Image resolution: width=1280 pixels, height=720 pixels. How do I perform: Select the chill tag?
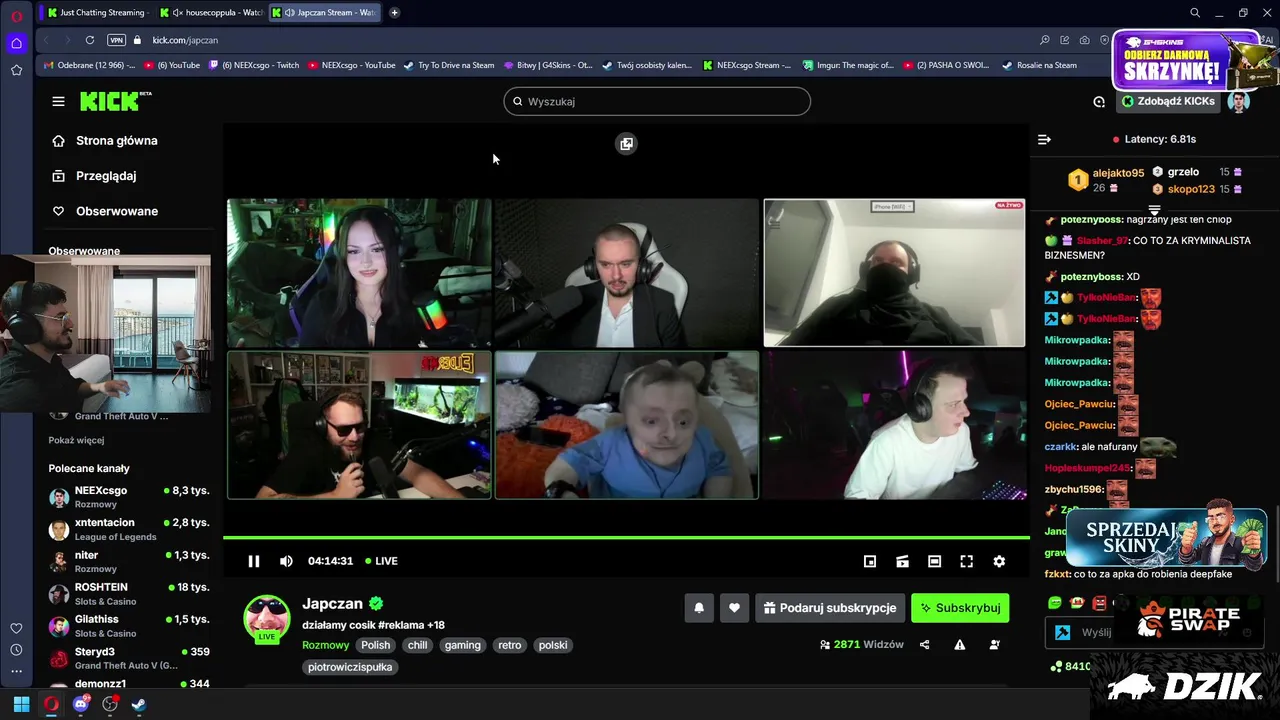tap(418, 645)
